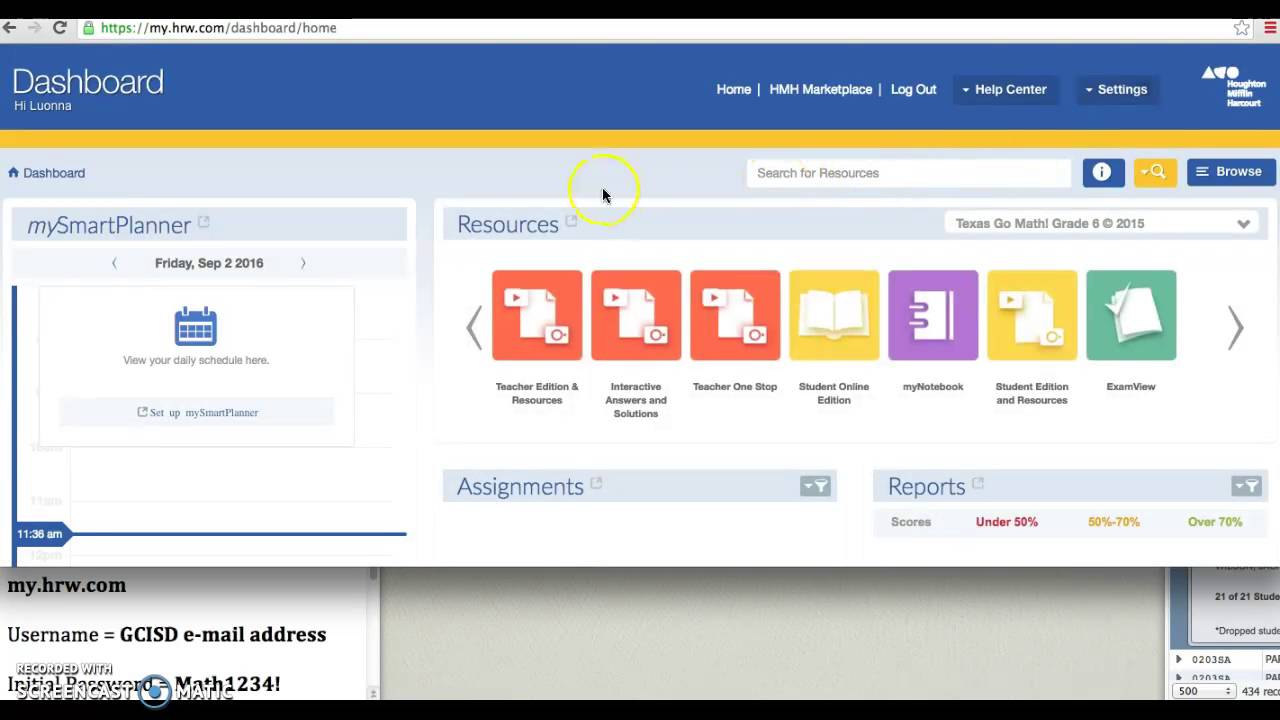Open Reports panel external link icon
1280x720 pixels.
[x=978, y=483]
